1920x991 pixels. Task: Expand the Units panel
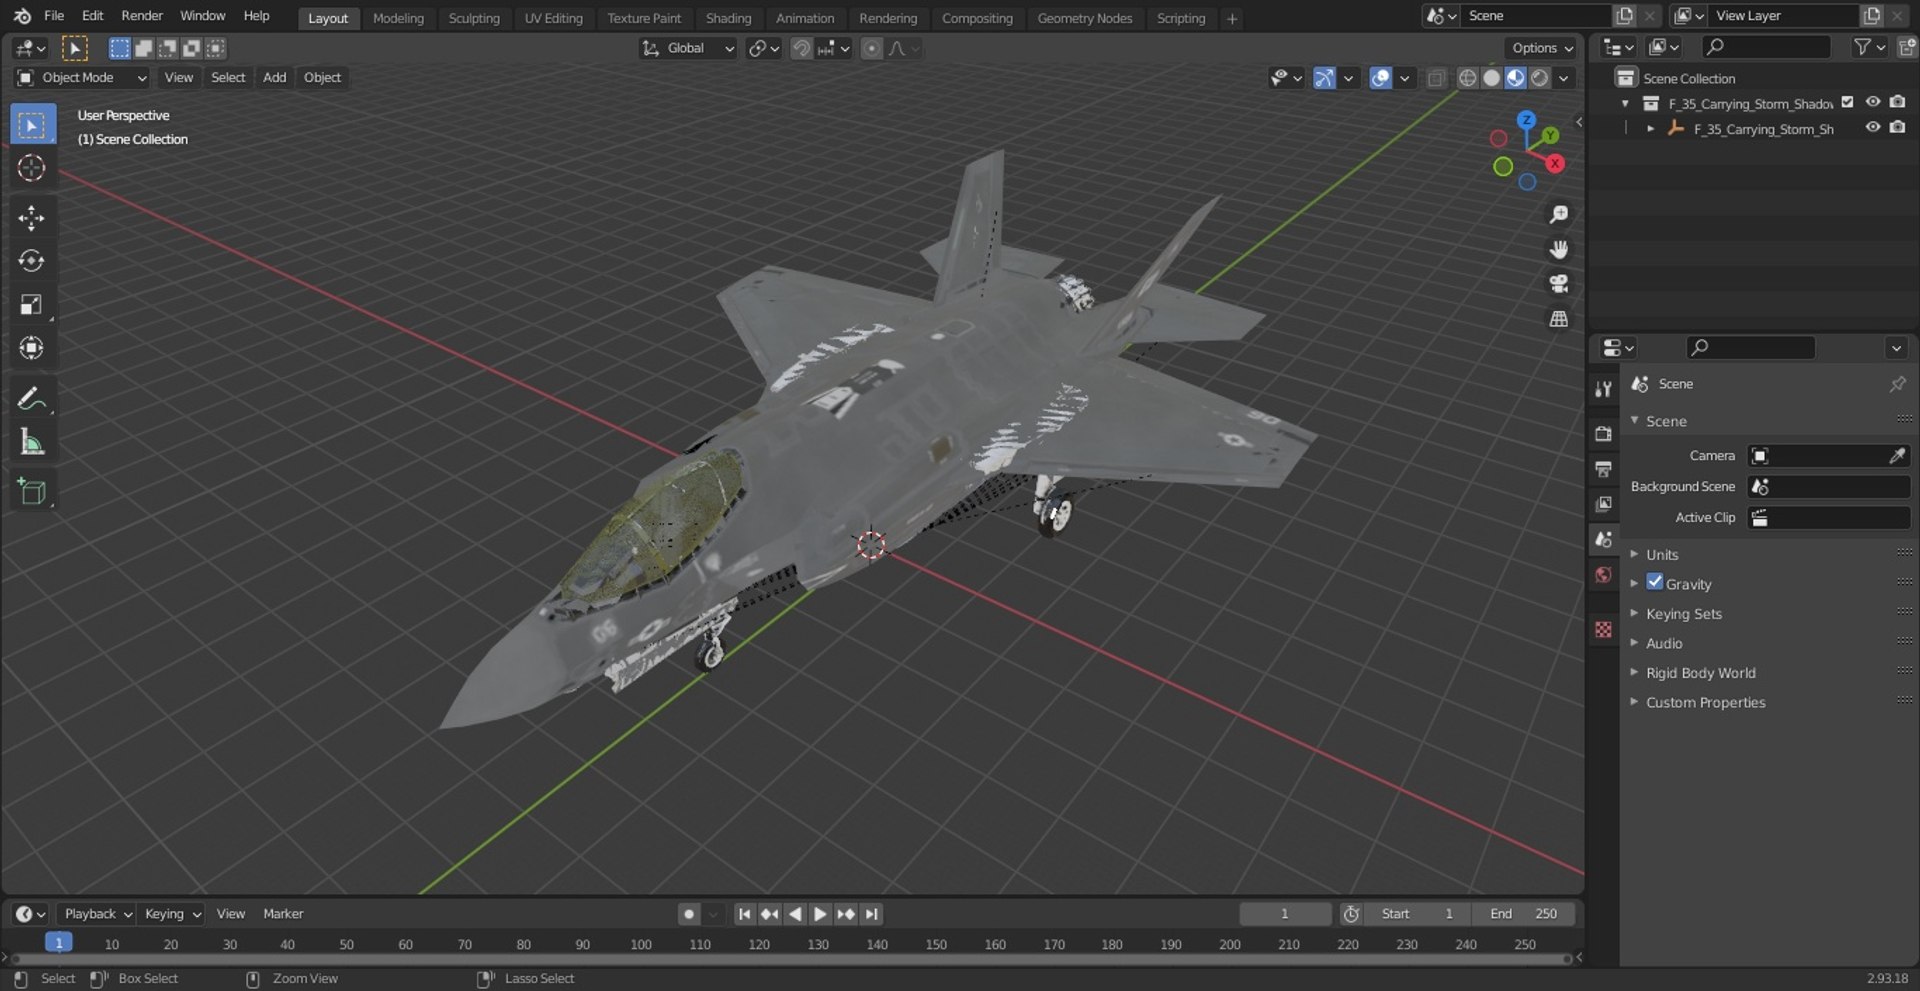pos(1662,554)
